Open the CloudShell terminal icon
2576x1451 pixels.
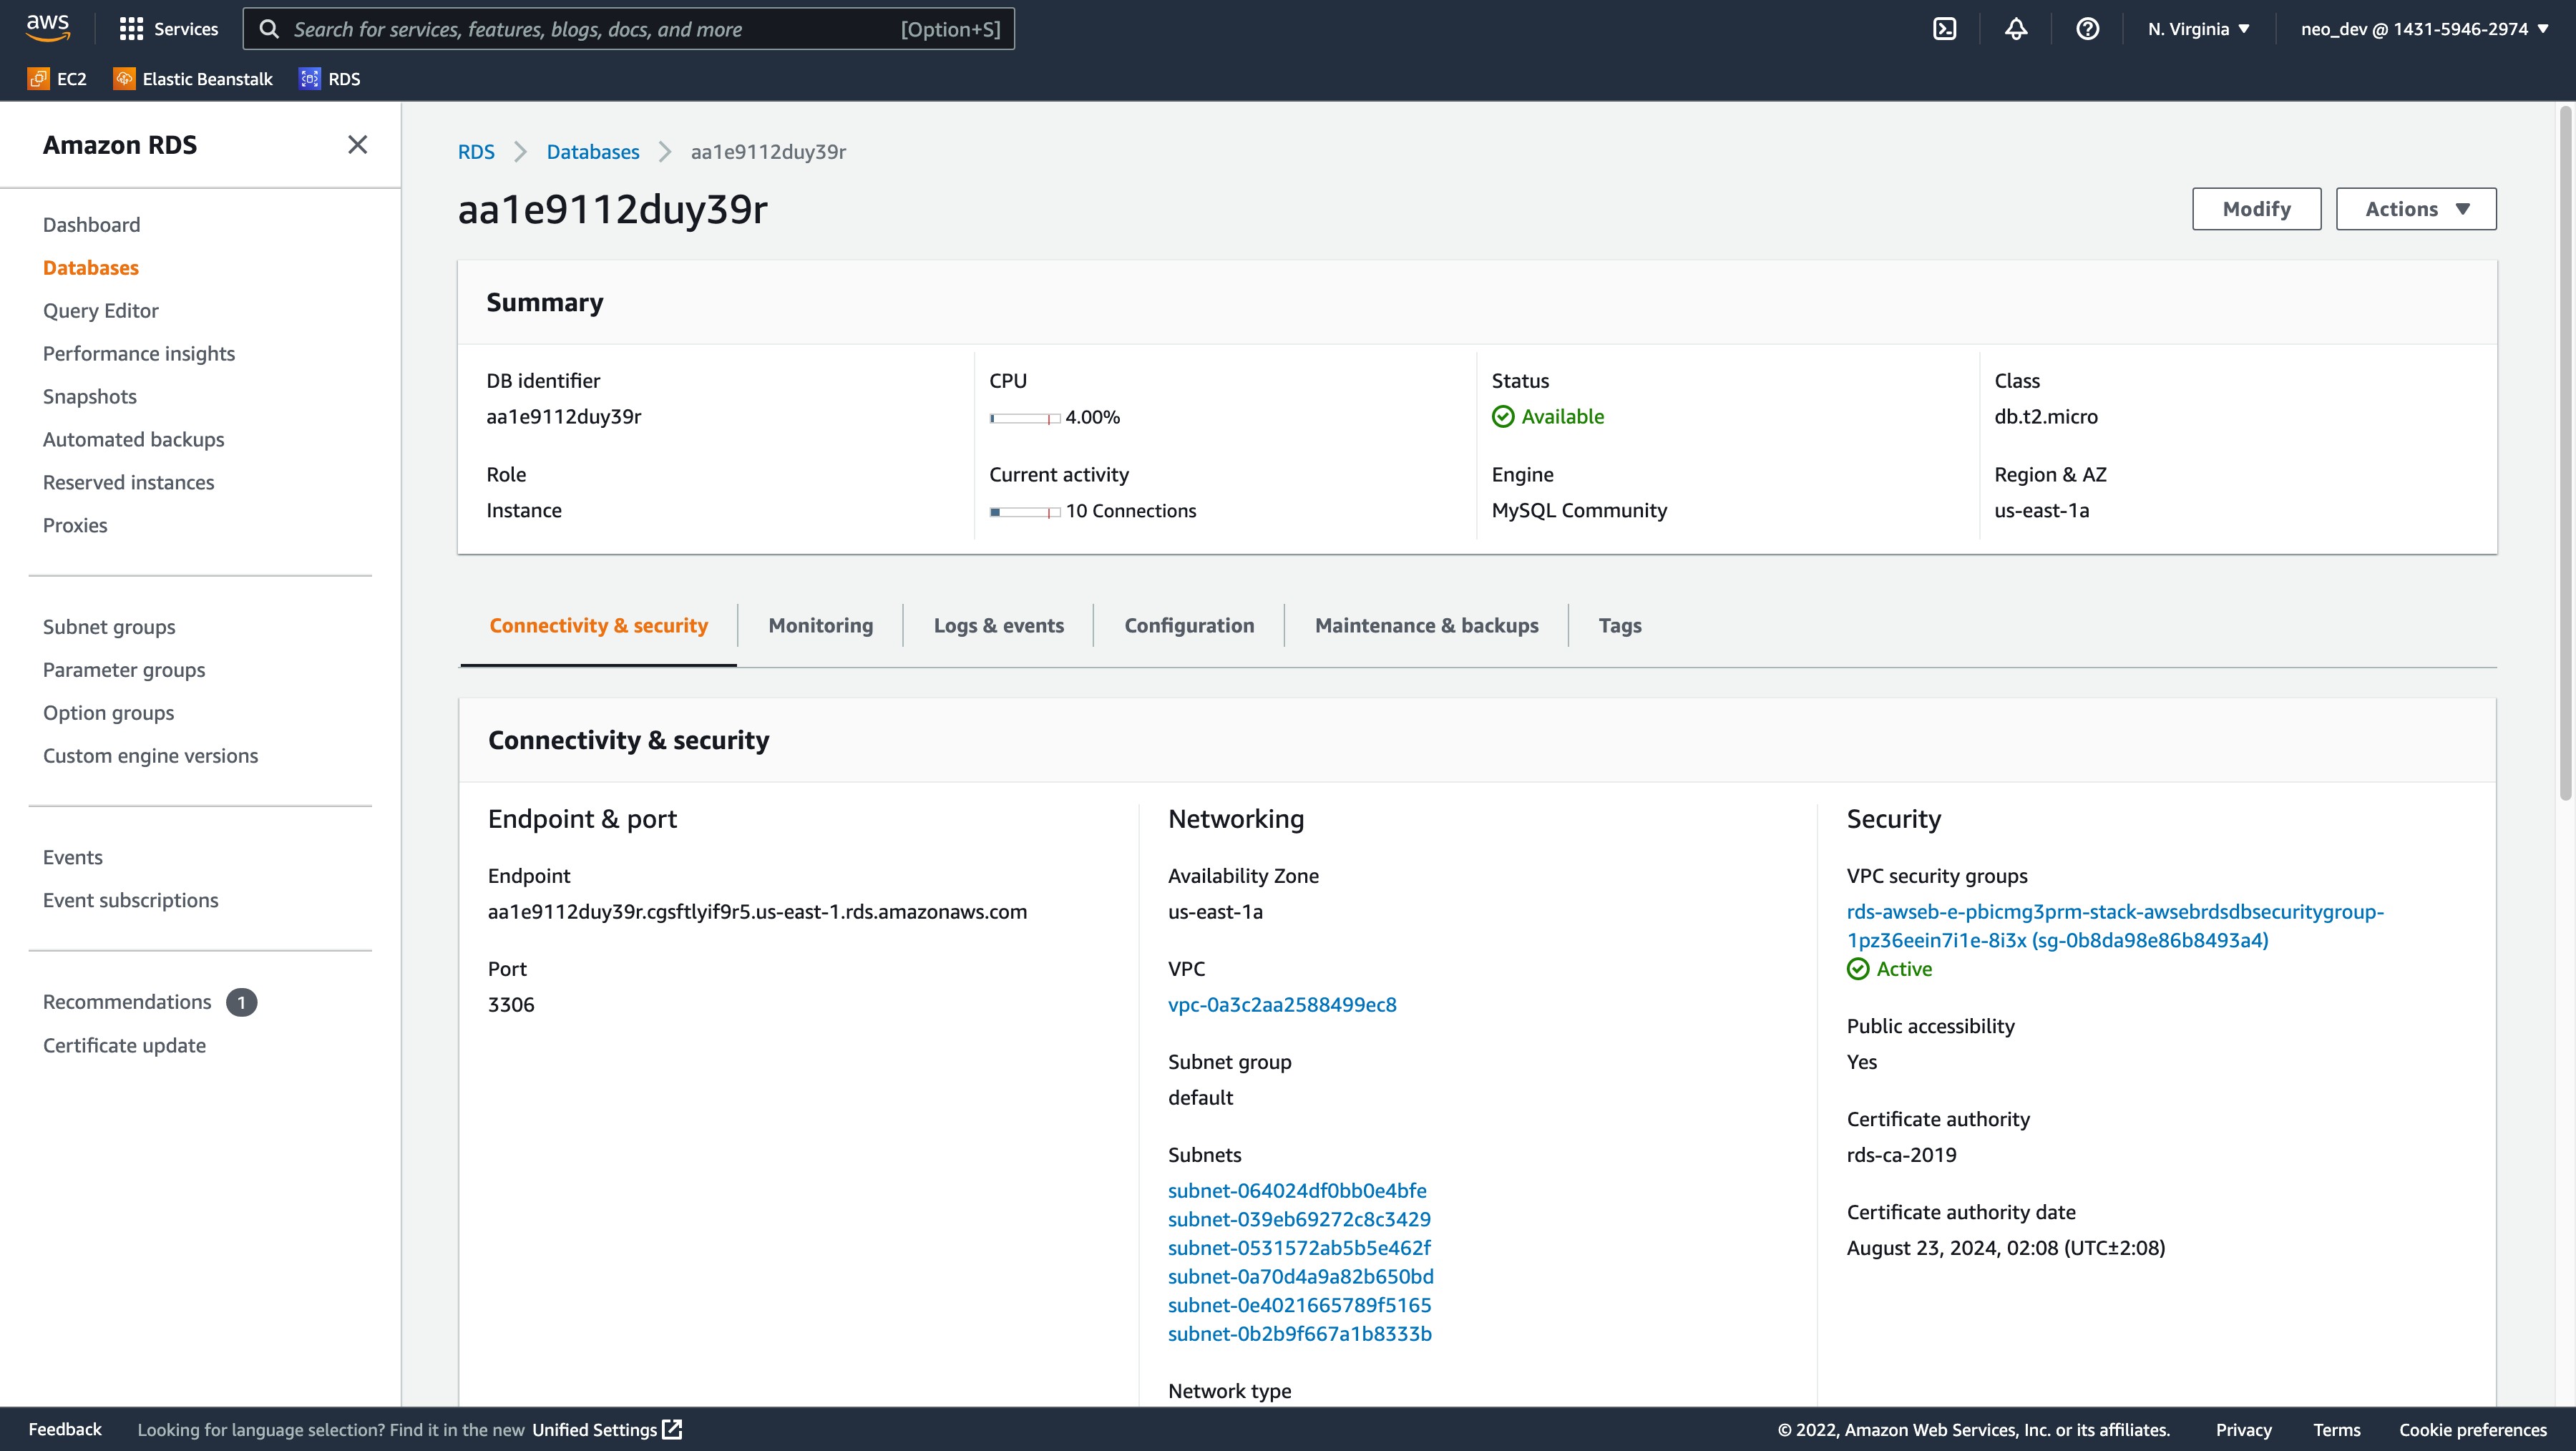pyautogui.click(x=1944, y=29)
